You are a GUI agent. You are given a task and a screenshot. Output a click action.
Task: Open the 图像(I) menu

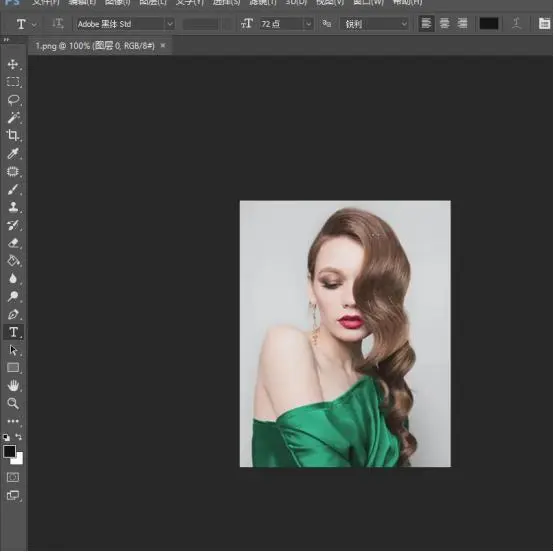(117, 3)
